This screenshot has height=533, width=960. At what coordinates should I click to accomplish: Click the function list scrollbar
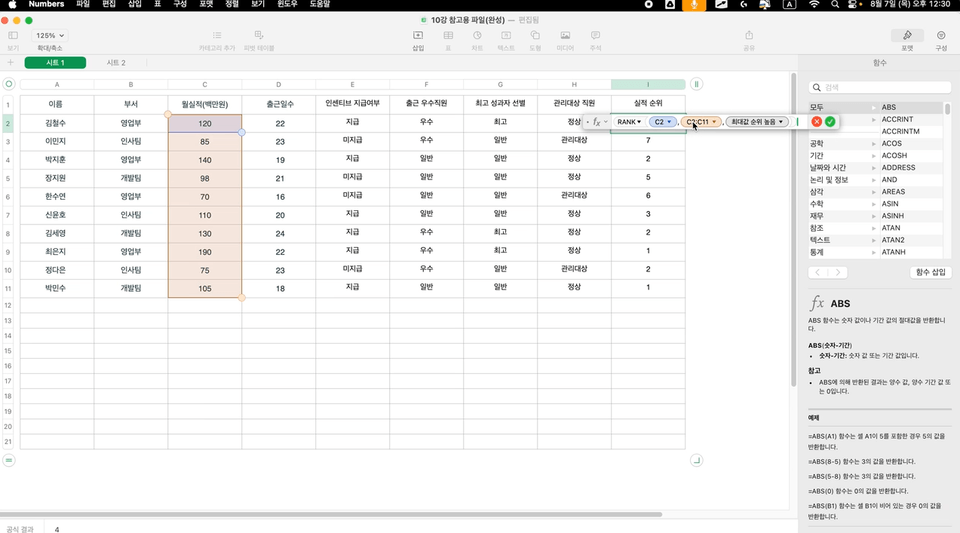pyautogui.click(x=947, y=109)
